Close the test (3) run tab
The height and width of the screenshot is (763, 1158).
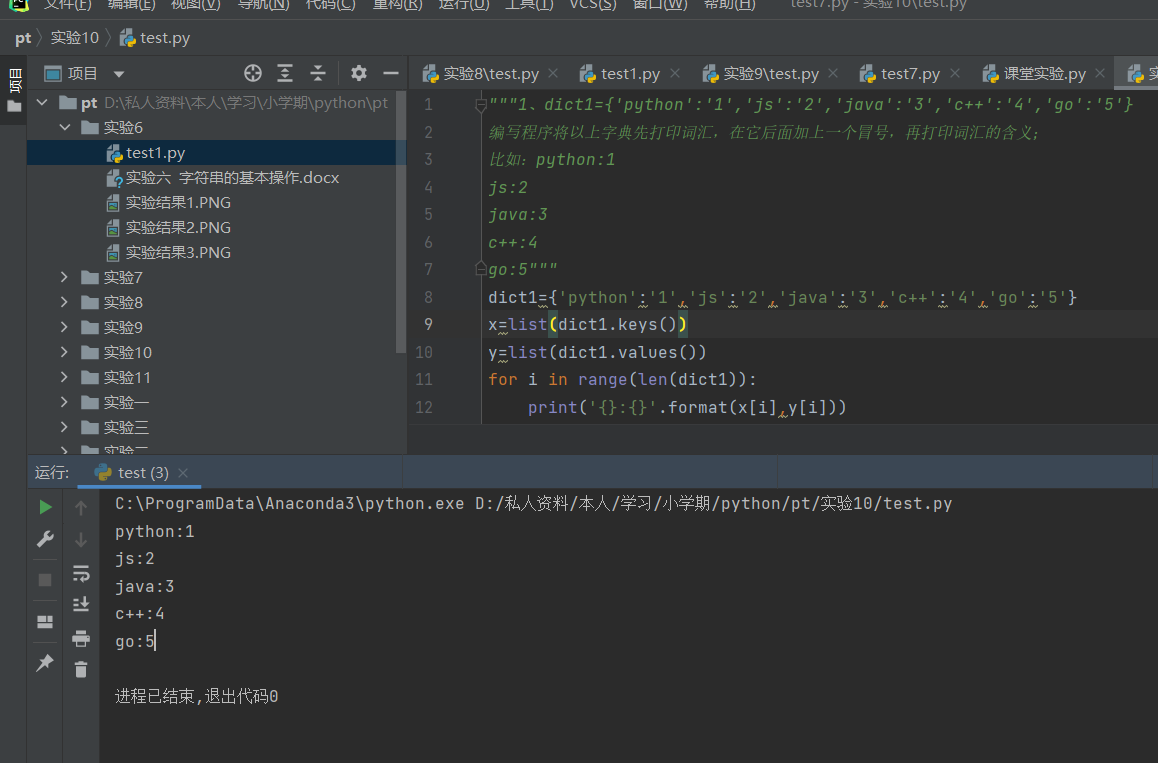(x=183, y=473)
